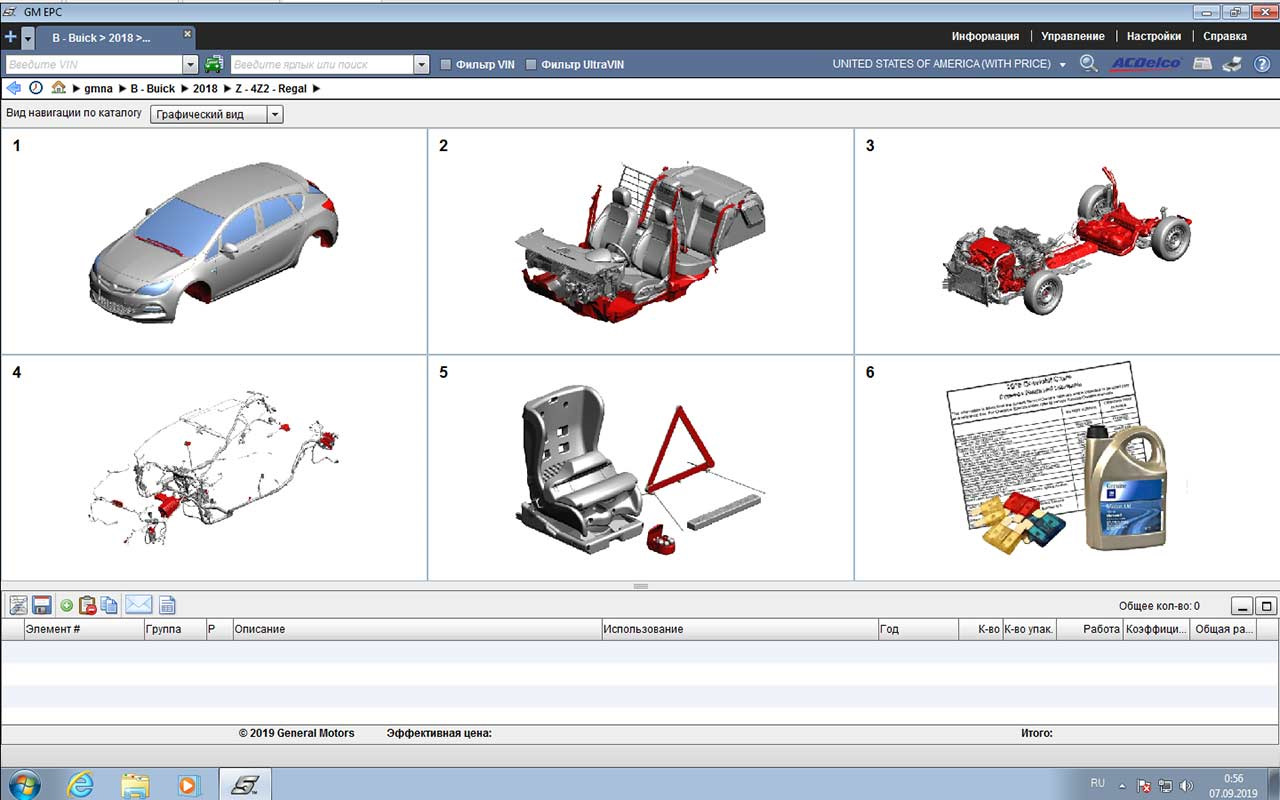Viewport: 1280px width, 800px height.
Task: Click the 'Использование' column header
Action: [740, 629]
